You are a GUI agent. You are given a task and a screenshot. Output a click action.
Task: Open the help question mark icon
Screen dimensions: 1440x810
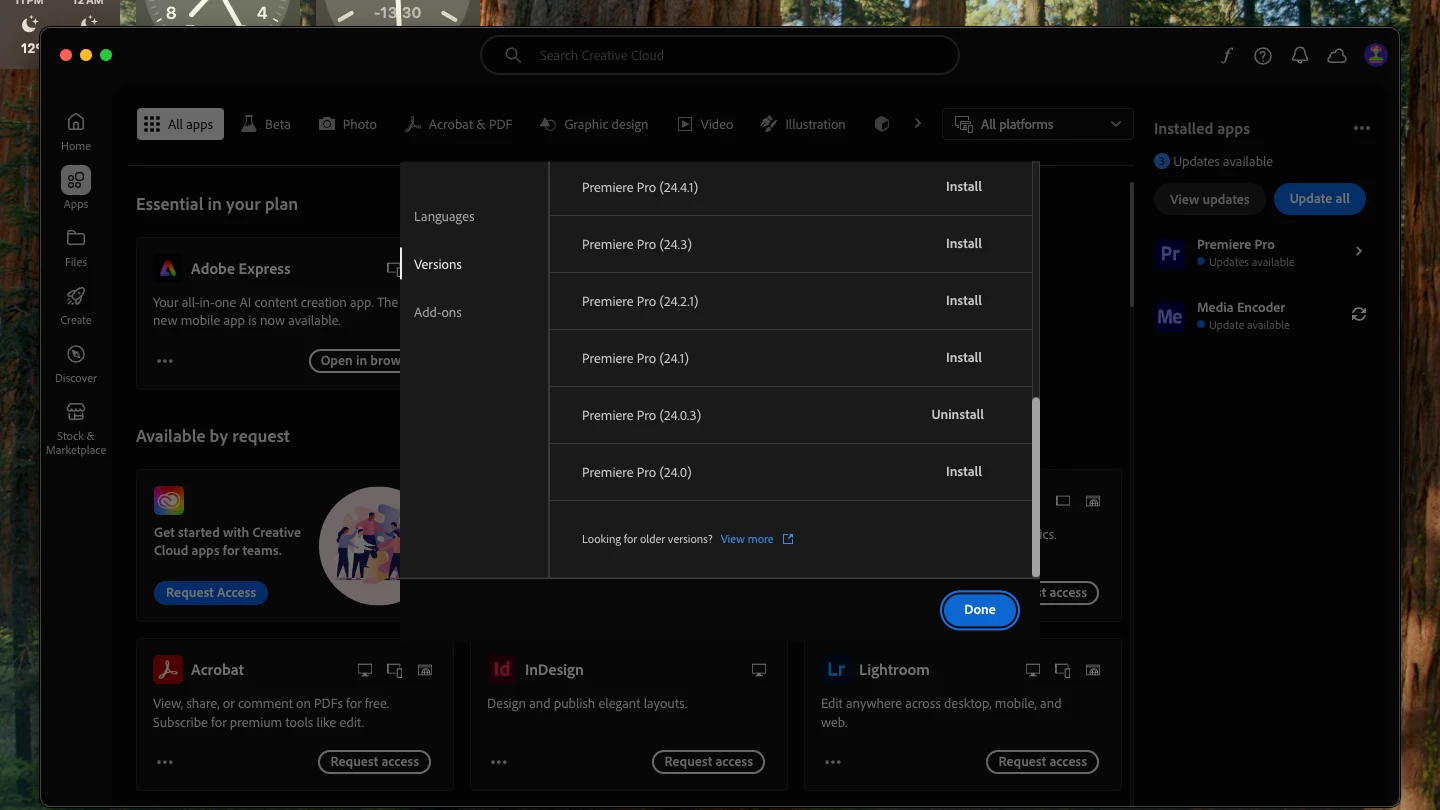[x=1263, y=56]
